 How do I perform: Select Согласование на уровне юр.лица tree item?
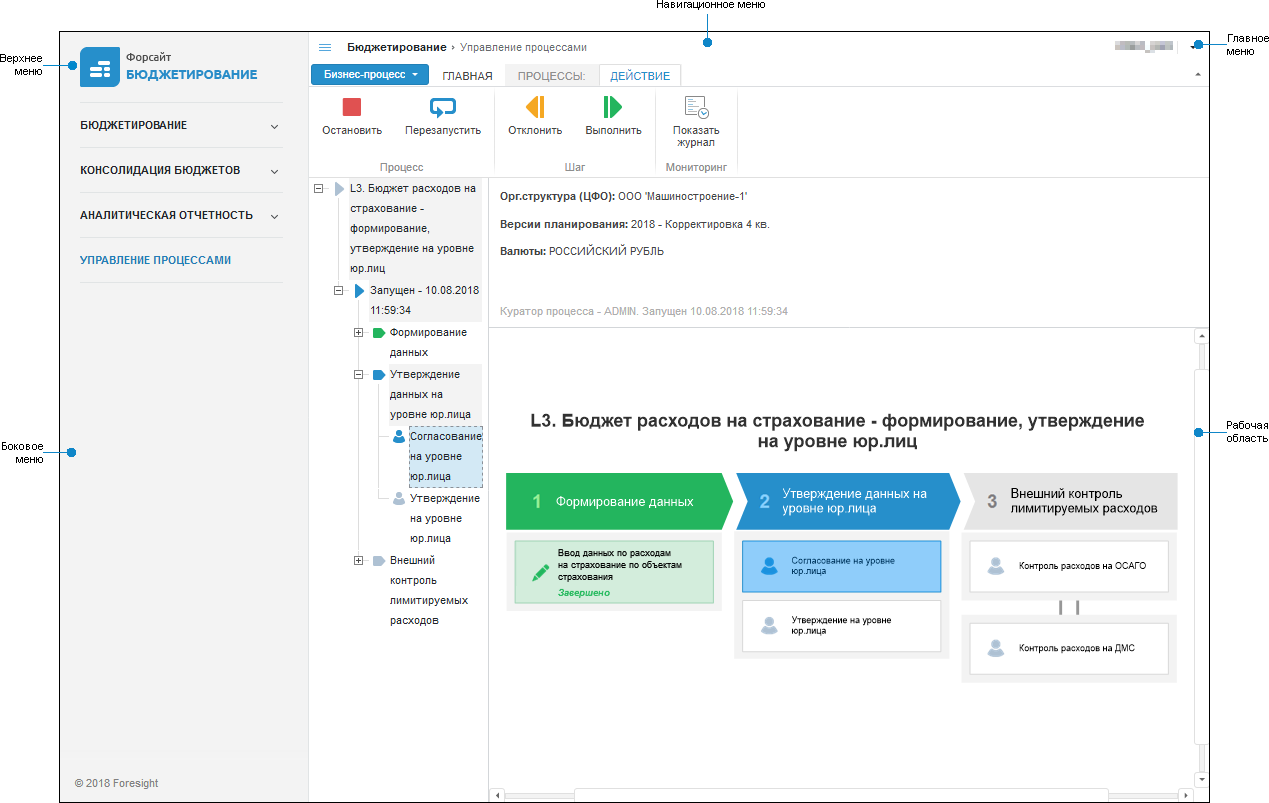445,456
